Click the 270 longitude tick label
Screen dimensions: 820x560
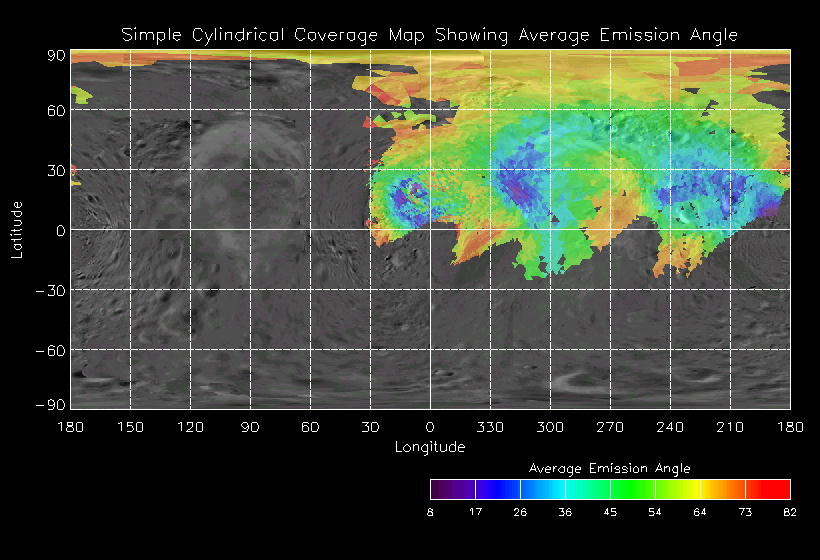pyautogui.click(x=610, y=427)
